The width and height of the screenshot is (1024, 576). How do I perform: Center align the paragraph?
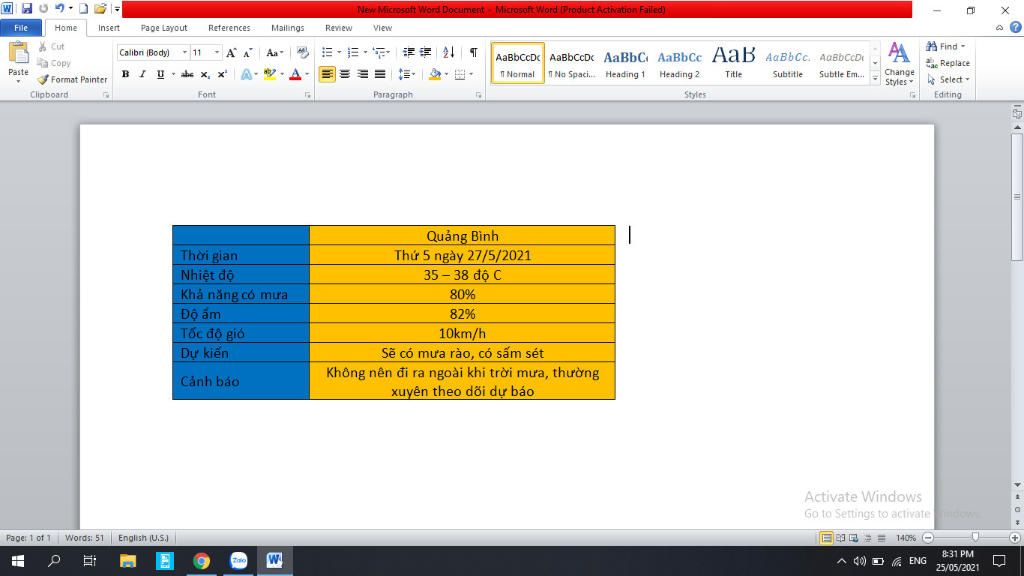345,74
